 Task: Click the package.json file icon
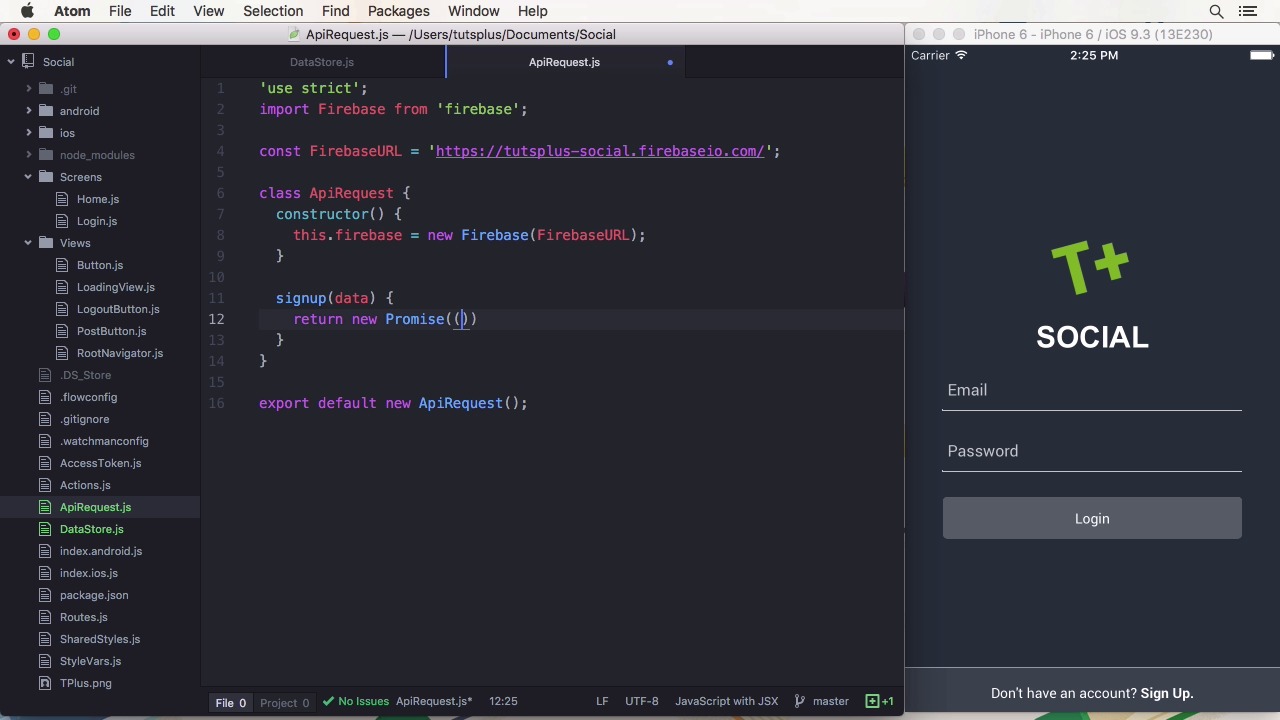coord(45,595)
